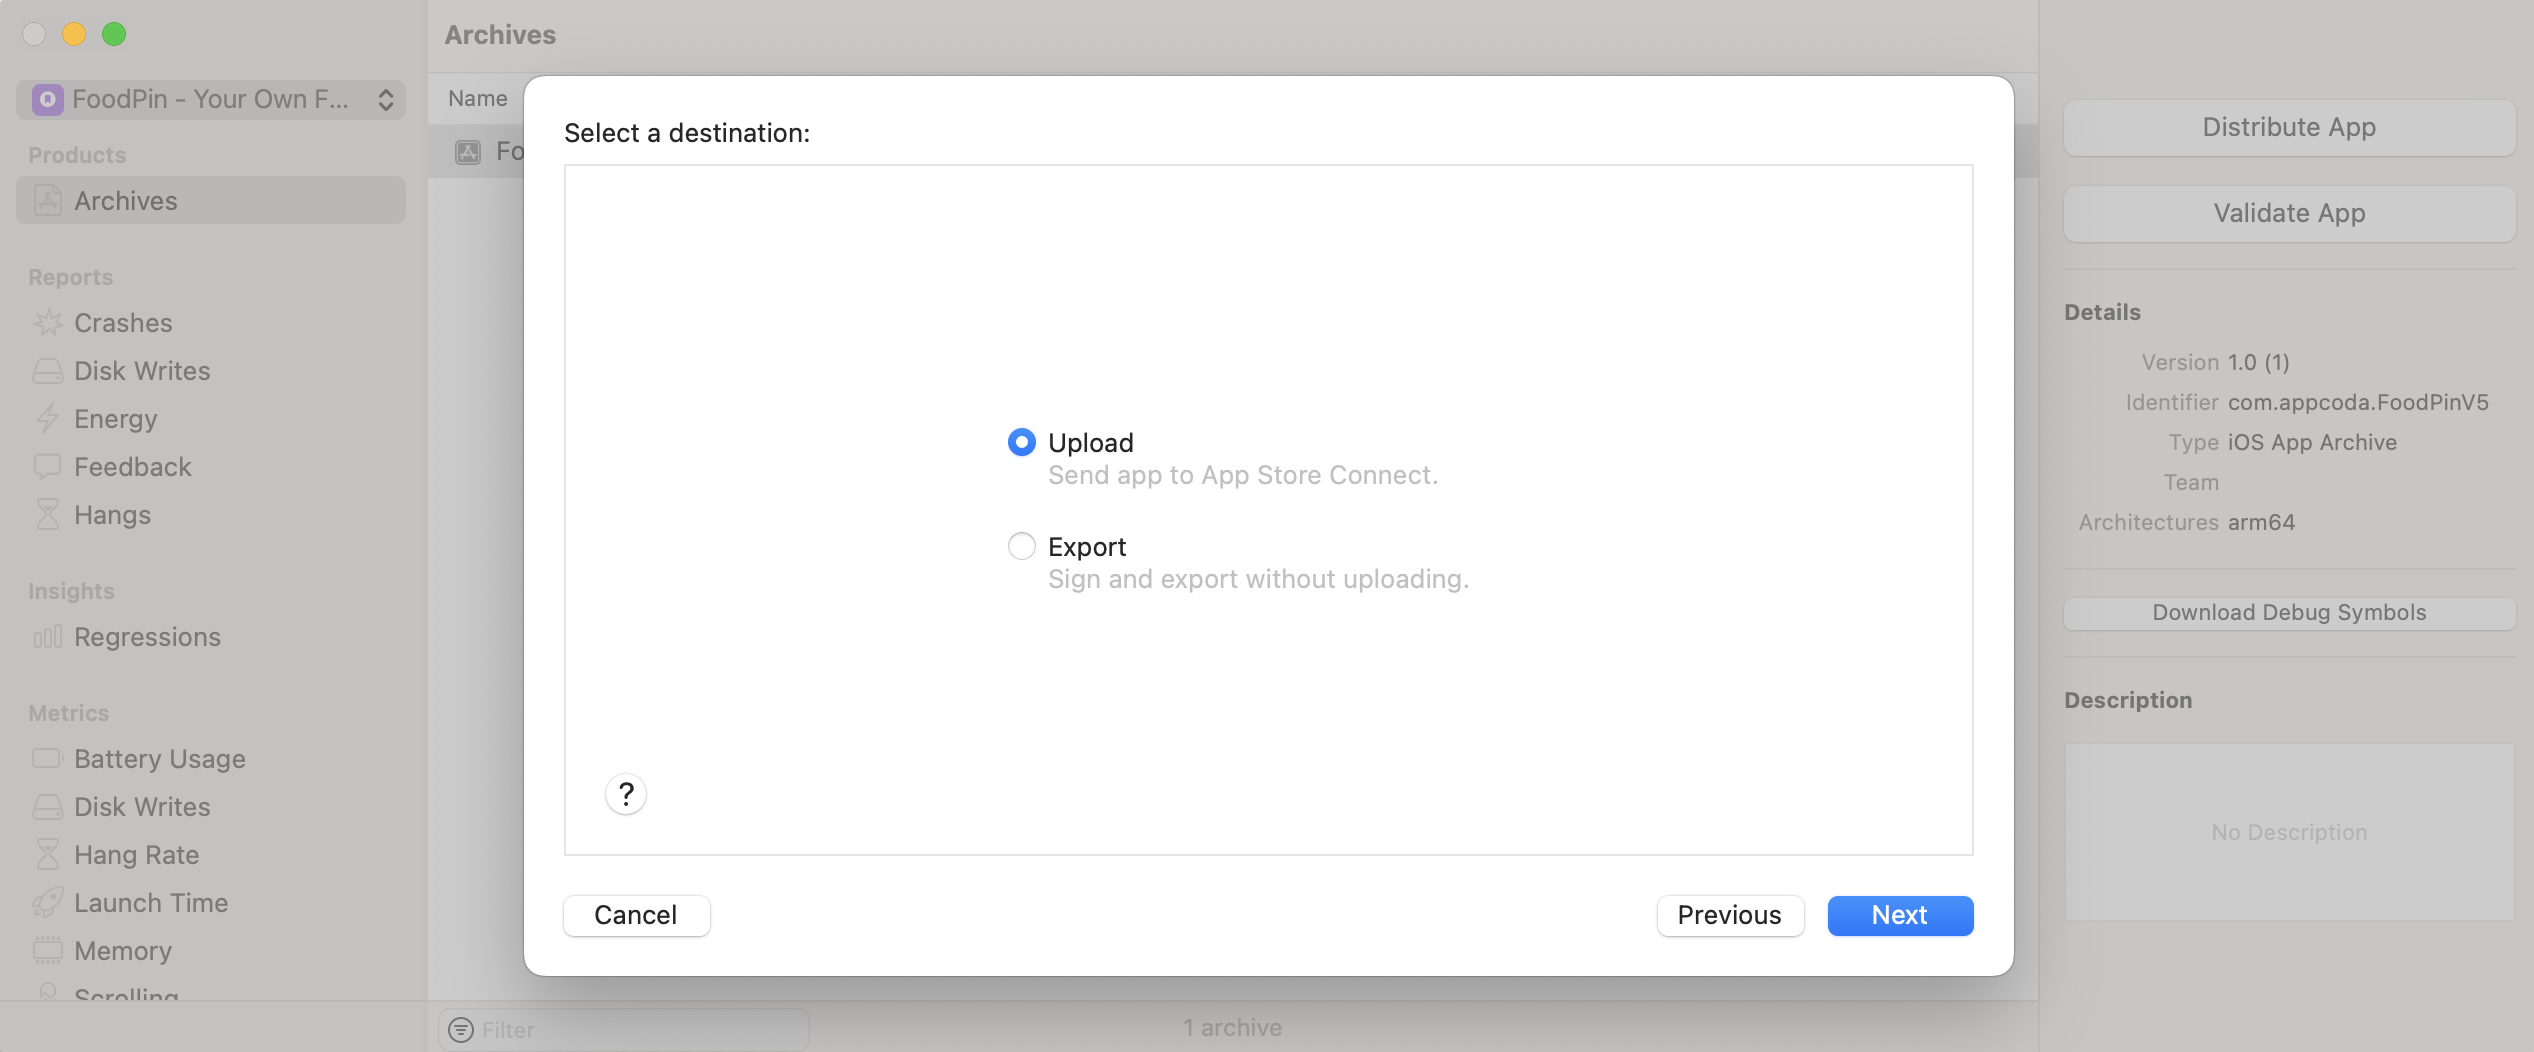Select the Archives icon in the sidebar
The image size is (2534, 1052).
47,200
